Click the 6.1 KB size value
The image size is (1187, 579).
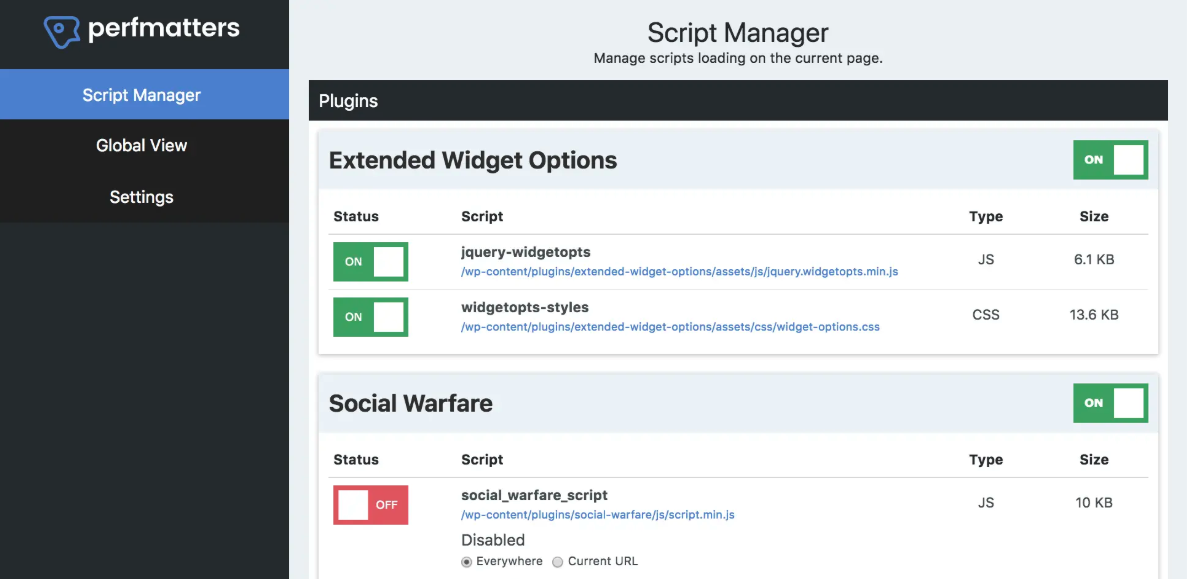pyautogui.click(x=1094, y=260)
